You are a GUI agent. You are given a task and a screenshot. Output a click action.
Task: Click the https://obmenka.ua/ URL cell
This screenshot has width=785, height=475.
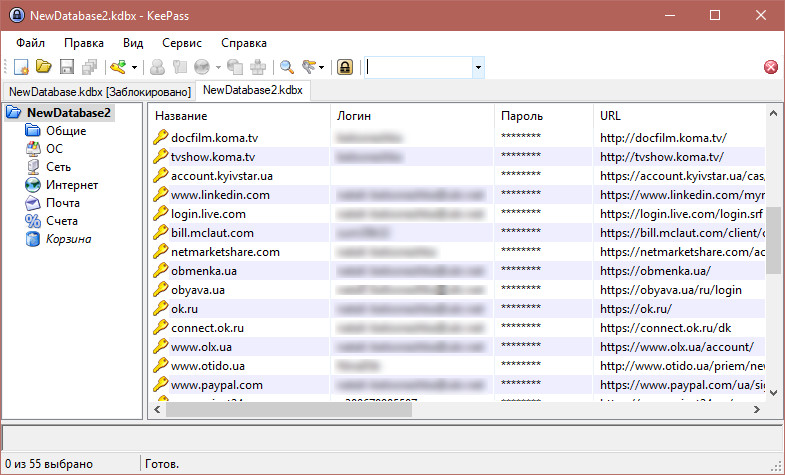(655, 271)
